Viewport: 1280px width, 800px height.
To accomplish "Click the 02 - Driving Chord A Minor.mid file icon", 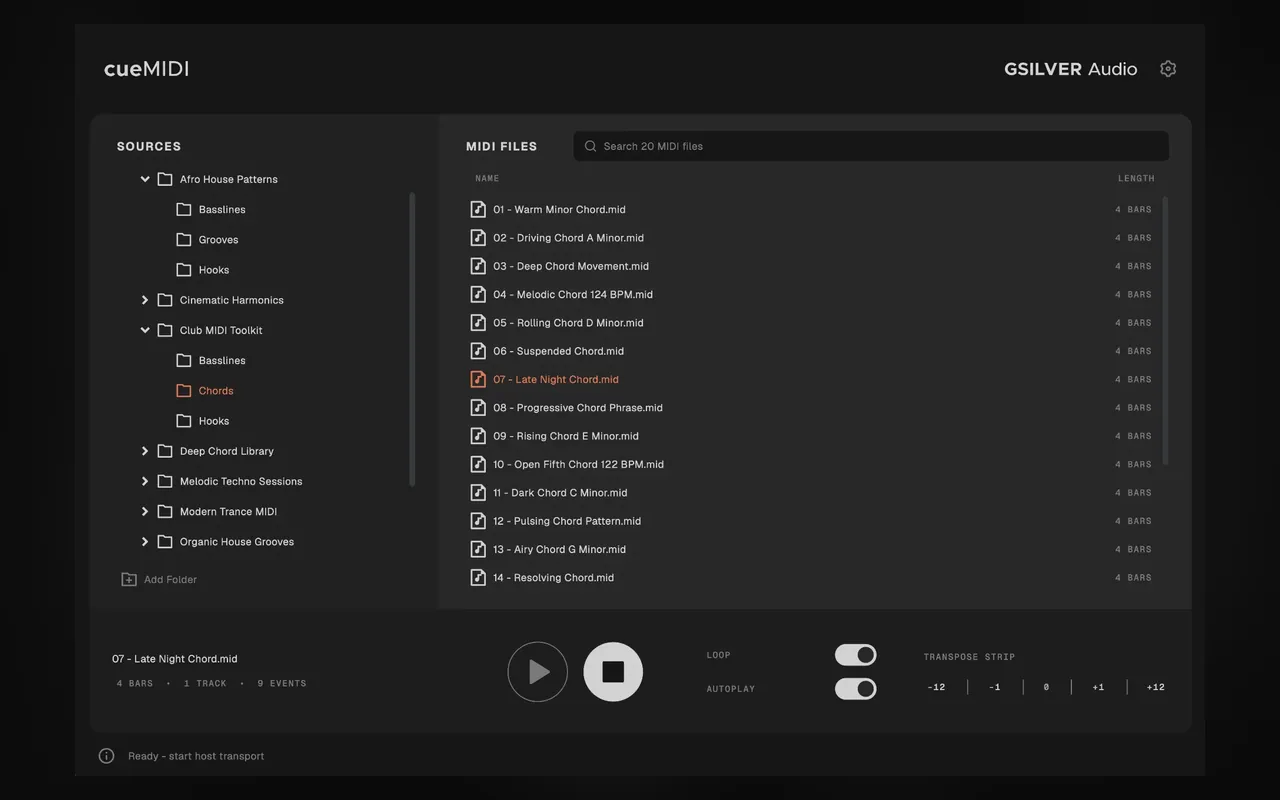I will 478,238.
